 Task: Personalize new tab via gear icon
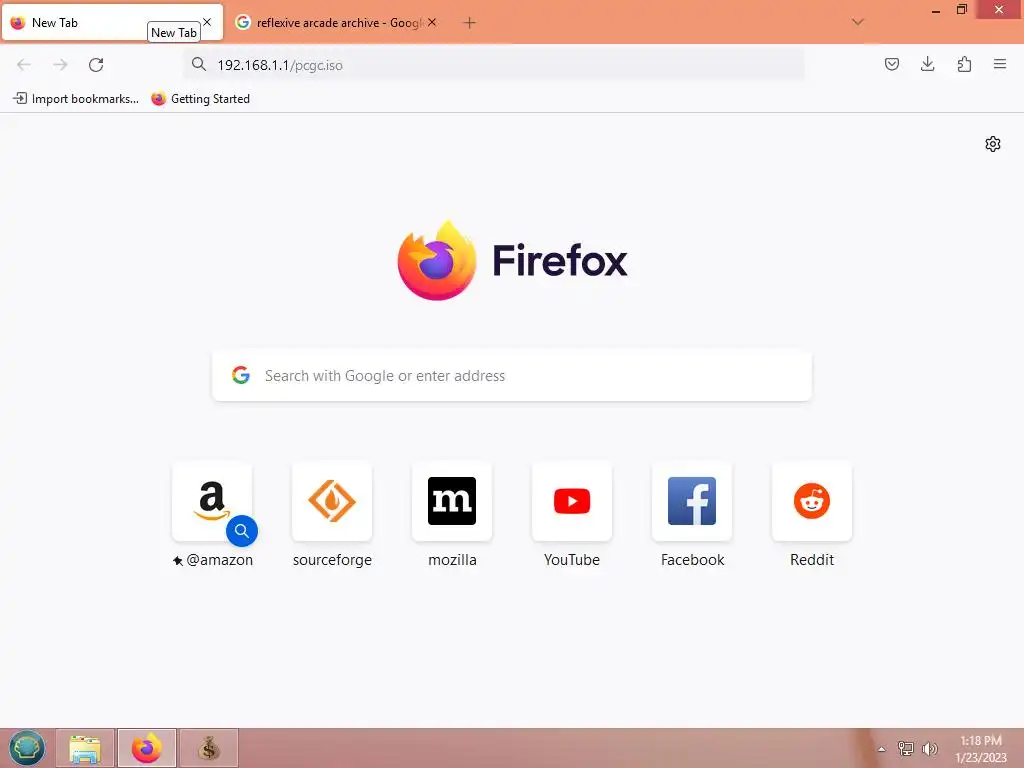tap(993, 144)
